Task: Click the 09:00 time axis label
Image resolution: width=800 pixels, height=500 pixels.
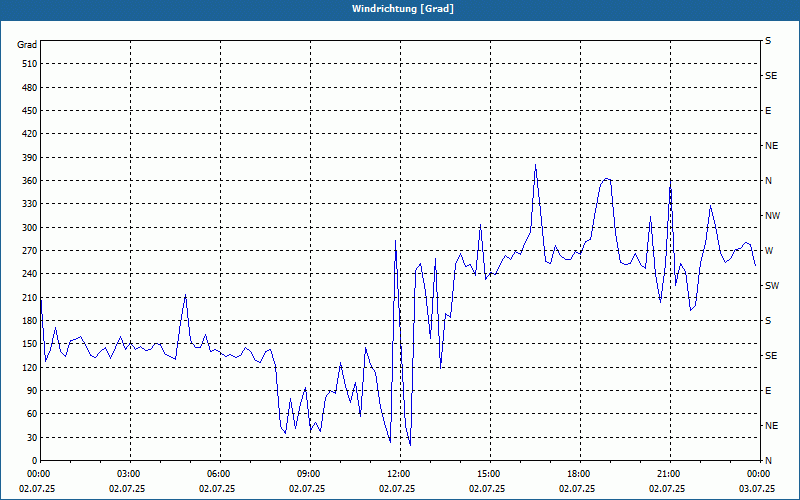Action: pos(307,473)
